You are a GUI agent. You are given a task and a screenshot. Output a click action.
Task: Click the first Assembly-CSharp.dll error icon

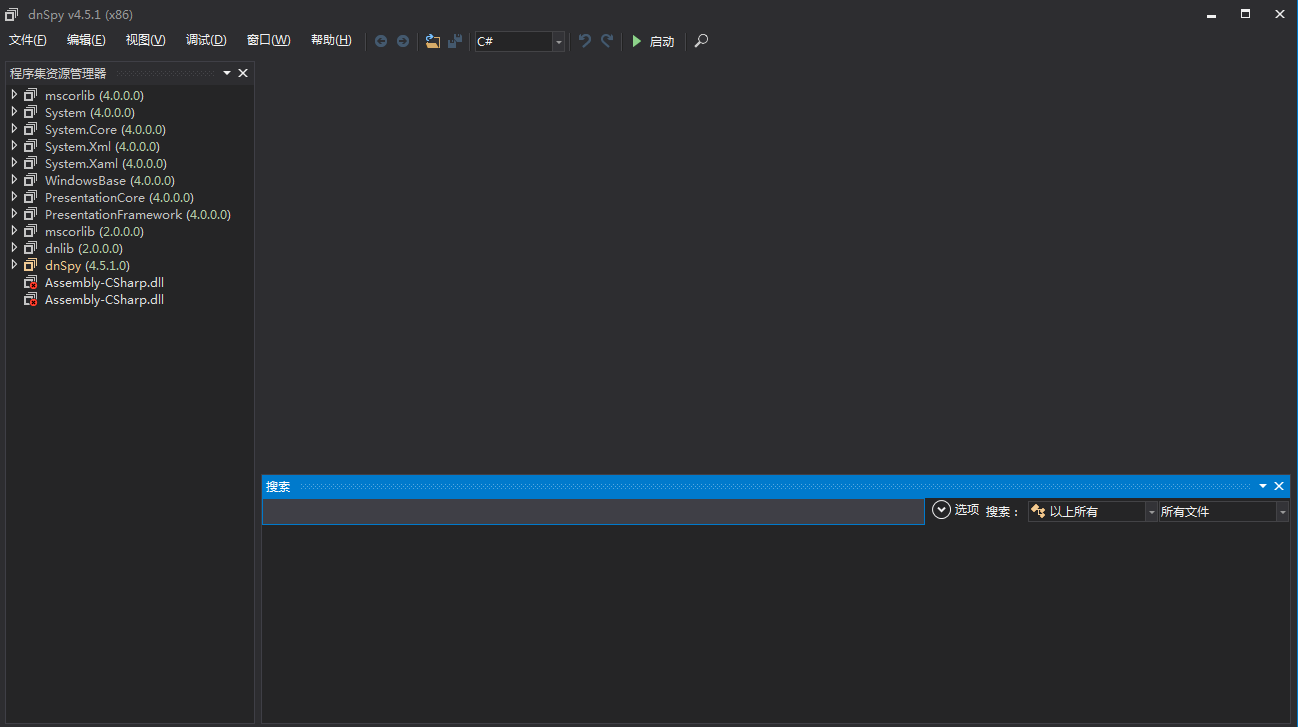click(31, 283)
